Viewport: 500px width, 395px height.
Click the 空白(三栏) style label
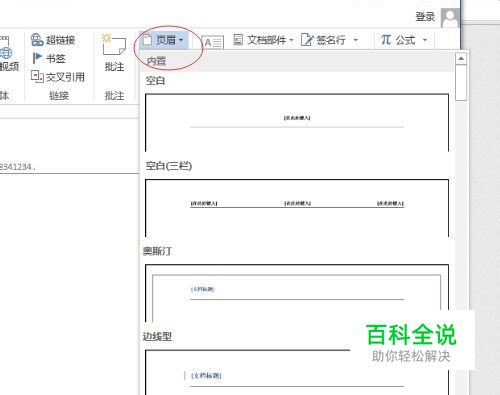[169, 166]
